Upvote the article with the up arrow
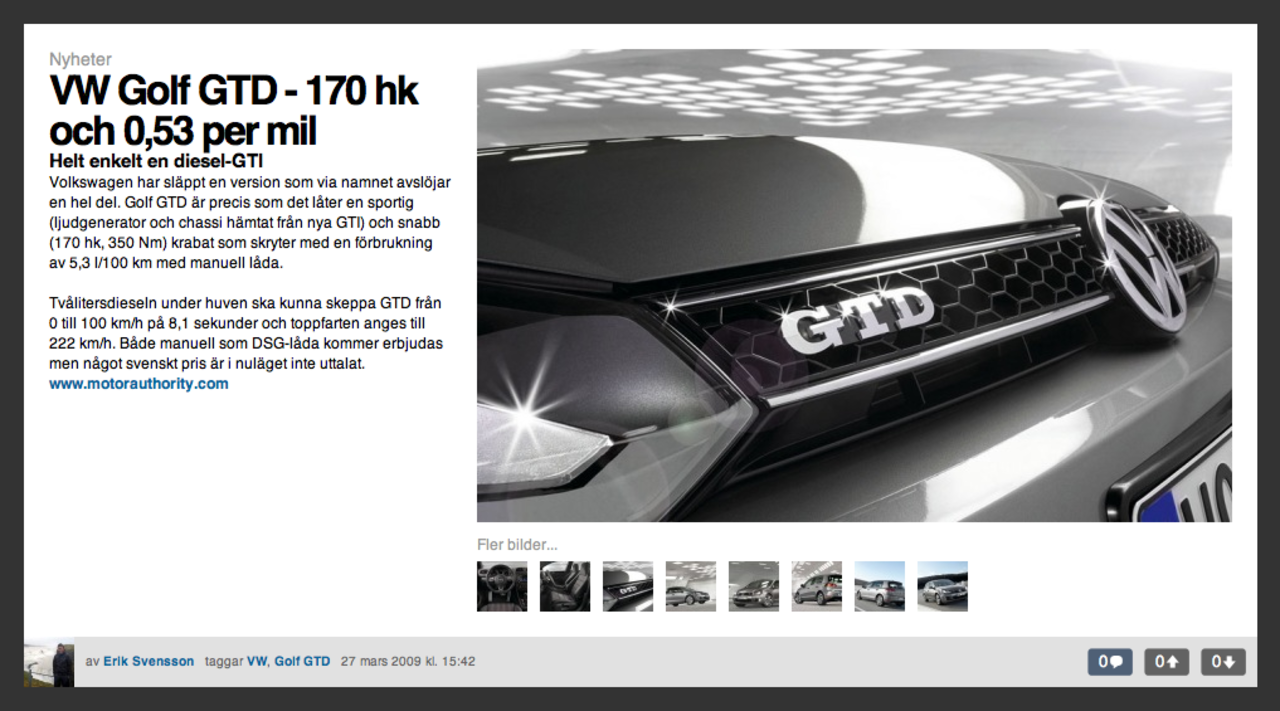 click(1166, 661)
